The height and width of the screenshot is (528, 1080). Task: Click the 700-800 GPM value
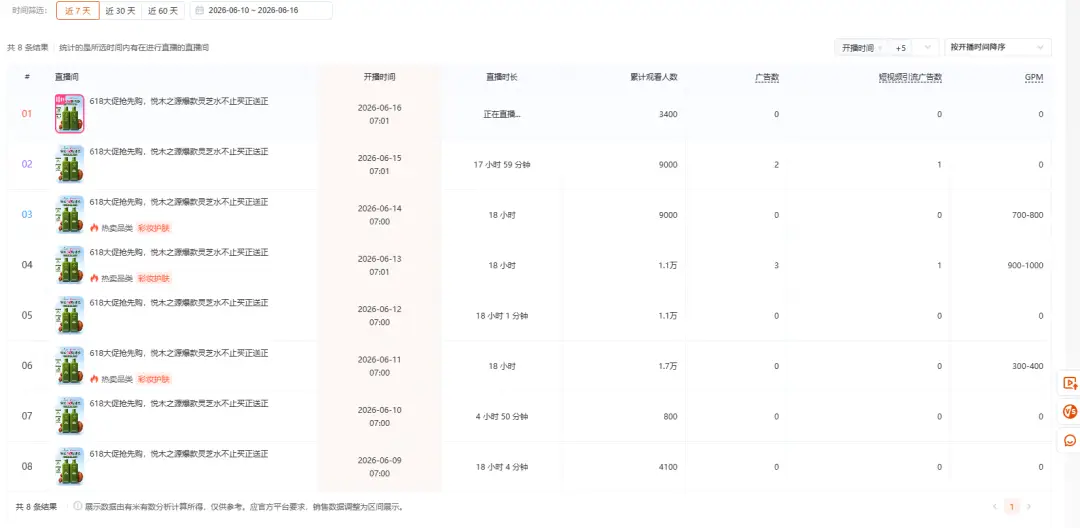[x=1027, y=215]
